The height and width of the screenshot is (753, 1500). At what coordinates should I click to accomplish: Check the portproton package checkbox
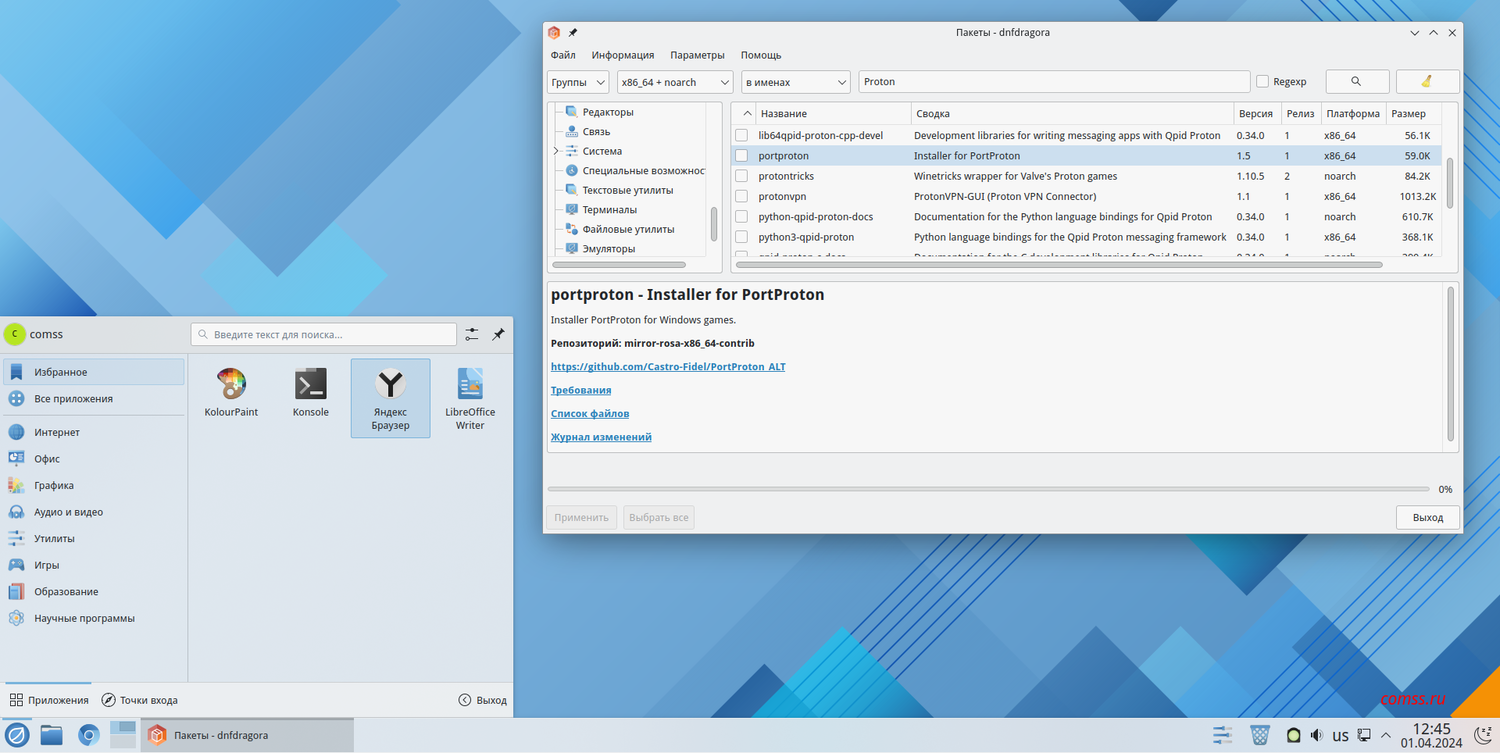(x=741, y=156)
